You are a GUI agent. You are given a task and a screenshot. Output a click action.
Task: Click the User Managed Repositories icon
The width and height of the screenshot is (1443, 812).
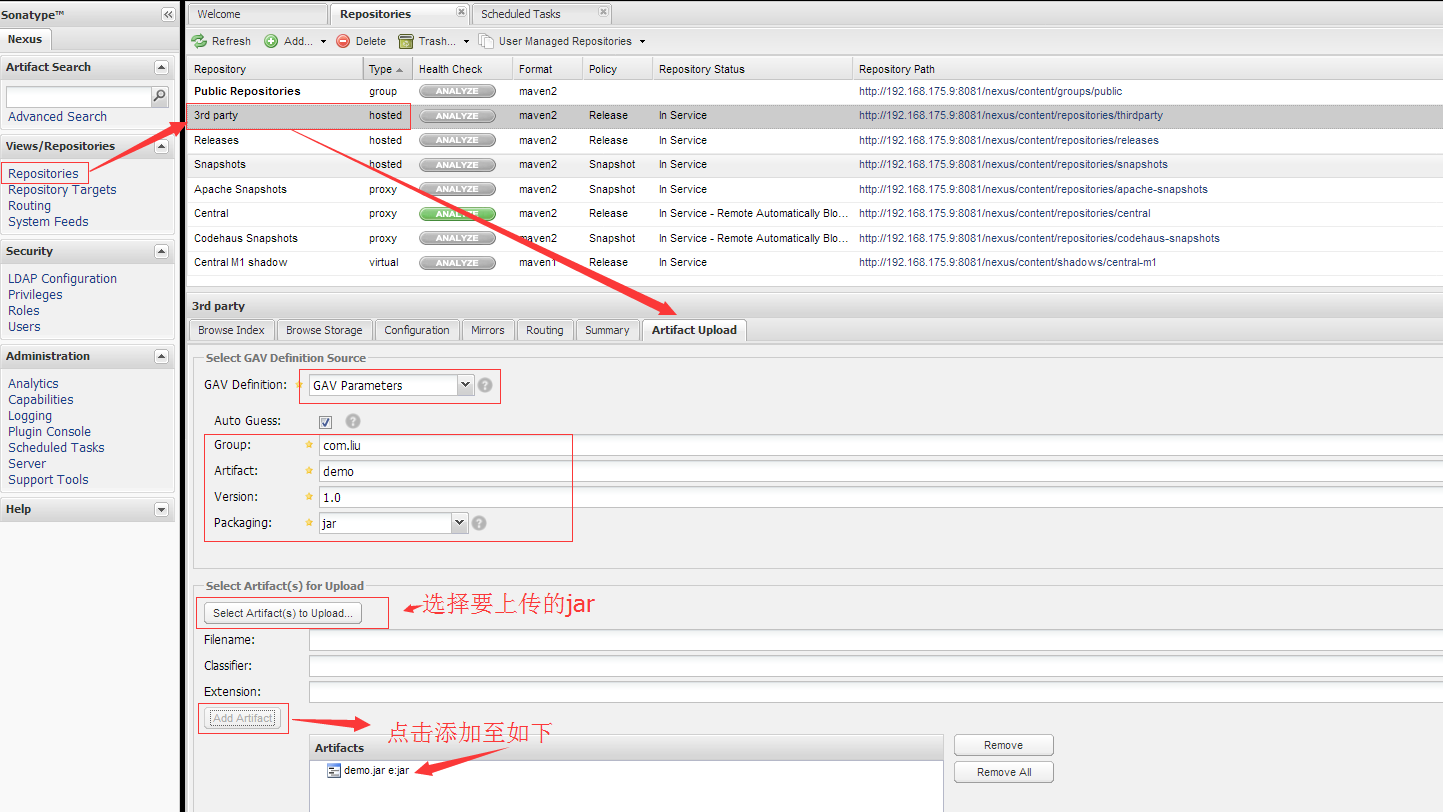coord(486,41)
